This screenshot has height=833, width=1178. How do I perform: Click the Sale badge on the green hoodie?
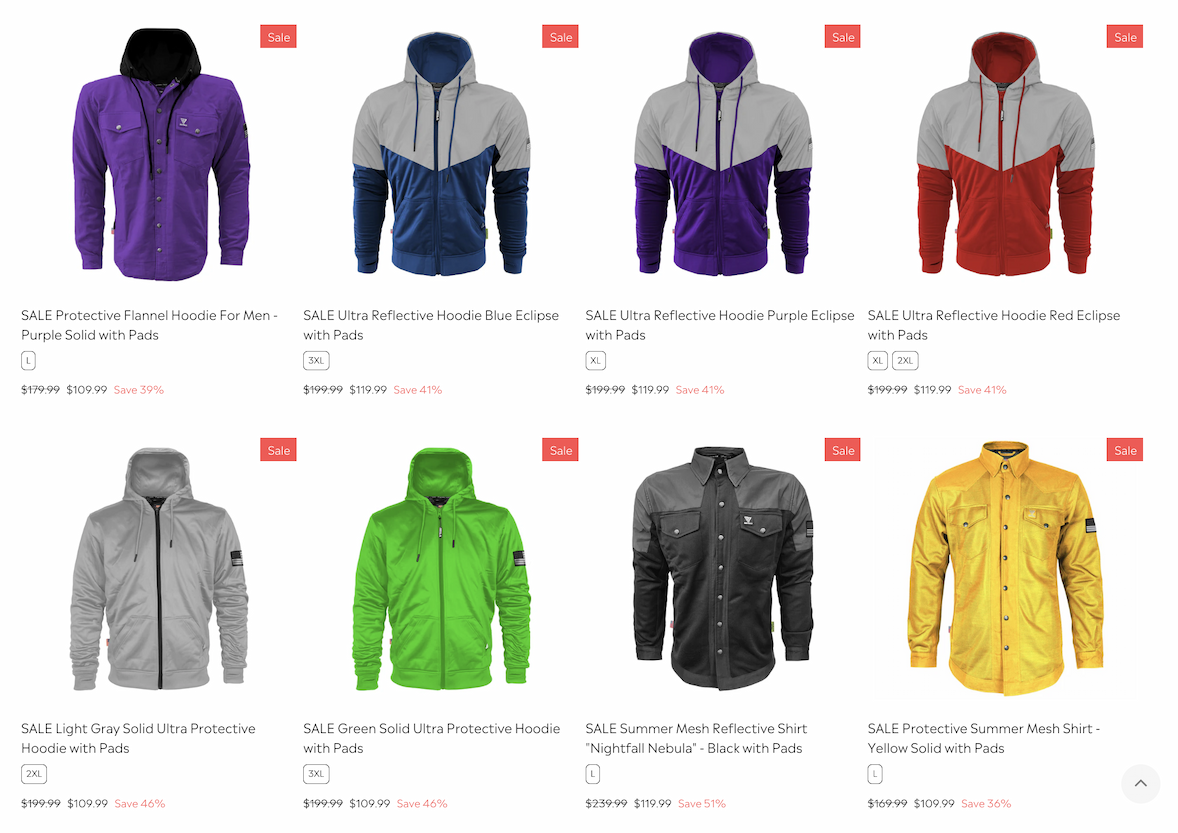click(x=560, y=450)
